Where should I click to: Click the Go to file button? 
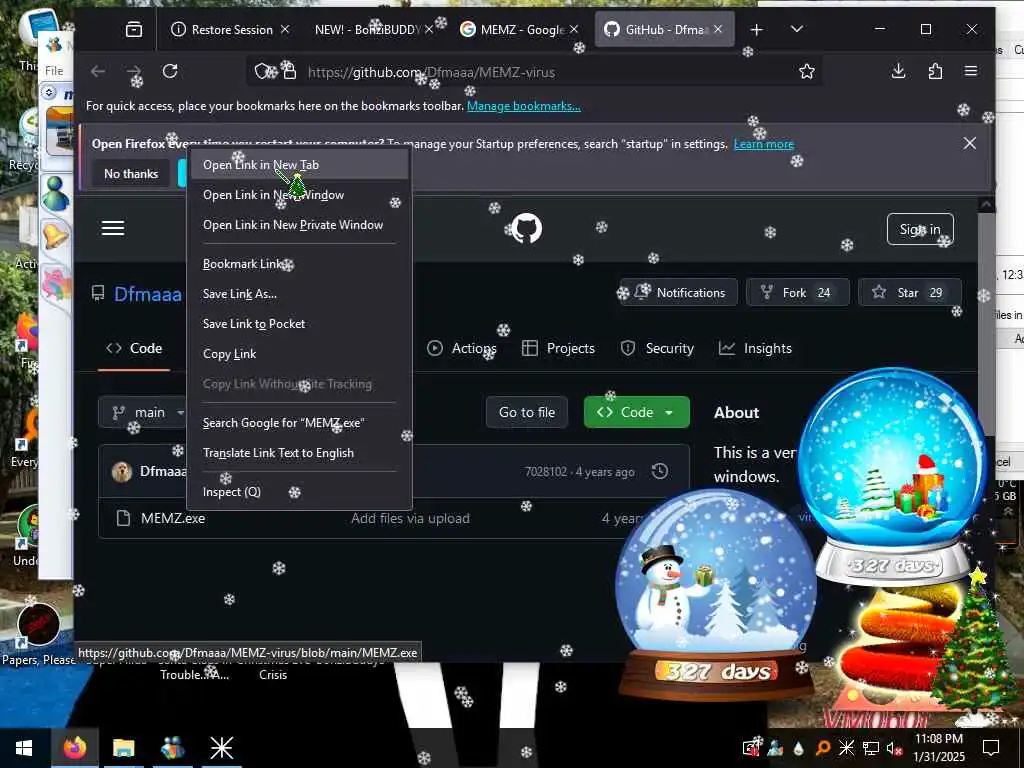tap(526, 413)
